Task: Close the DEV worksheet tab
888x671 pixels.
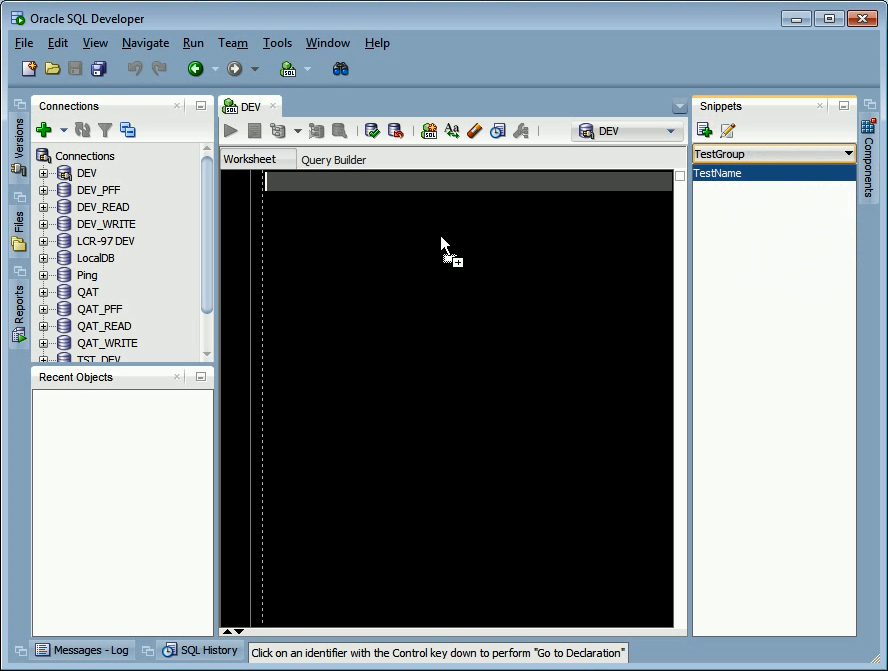Action: (273, 105)
